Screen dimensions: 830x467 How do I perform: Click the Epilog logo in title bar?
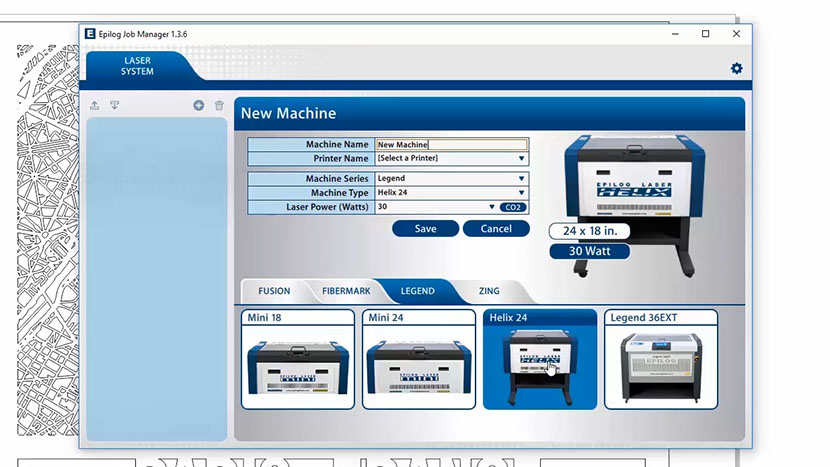pyautogui.click(x=90, y=34)
